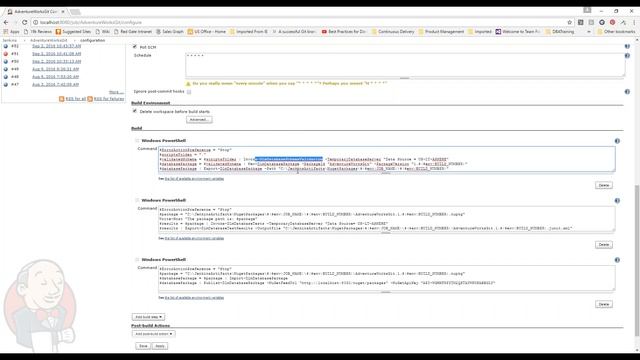The image size is (640, 360).
Task: Click Advanced button under Build Environment
Action: coord(199,120)
